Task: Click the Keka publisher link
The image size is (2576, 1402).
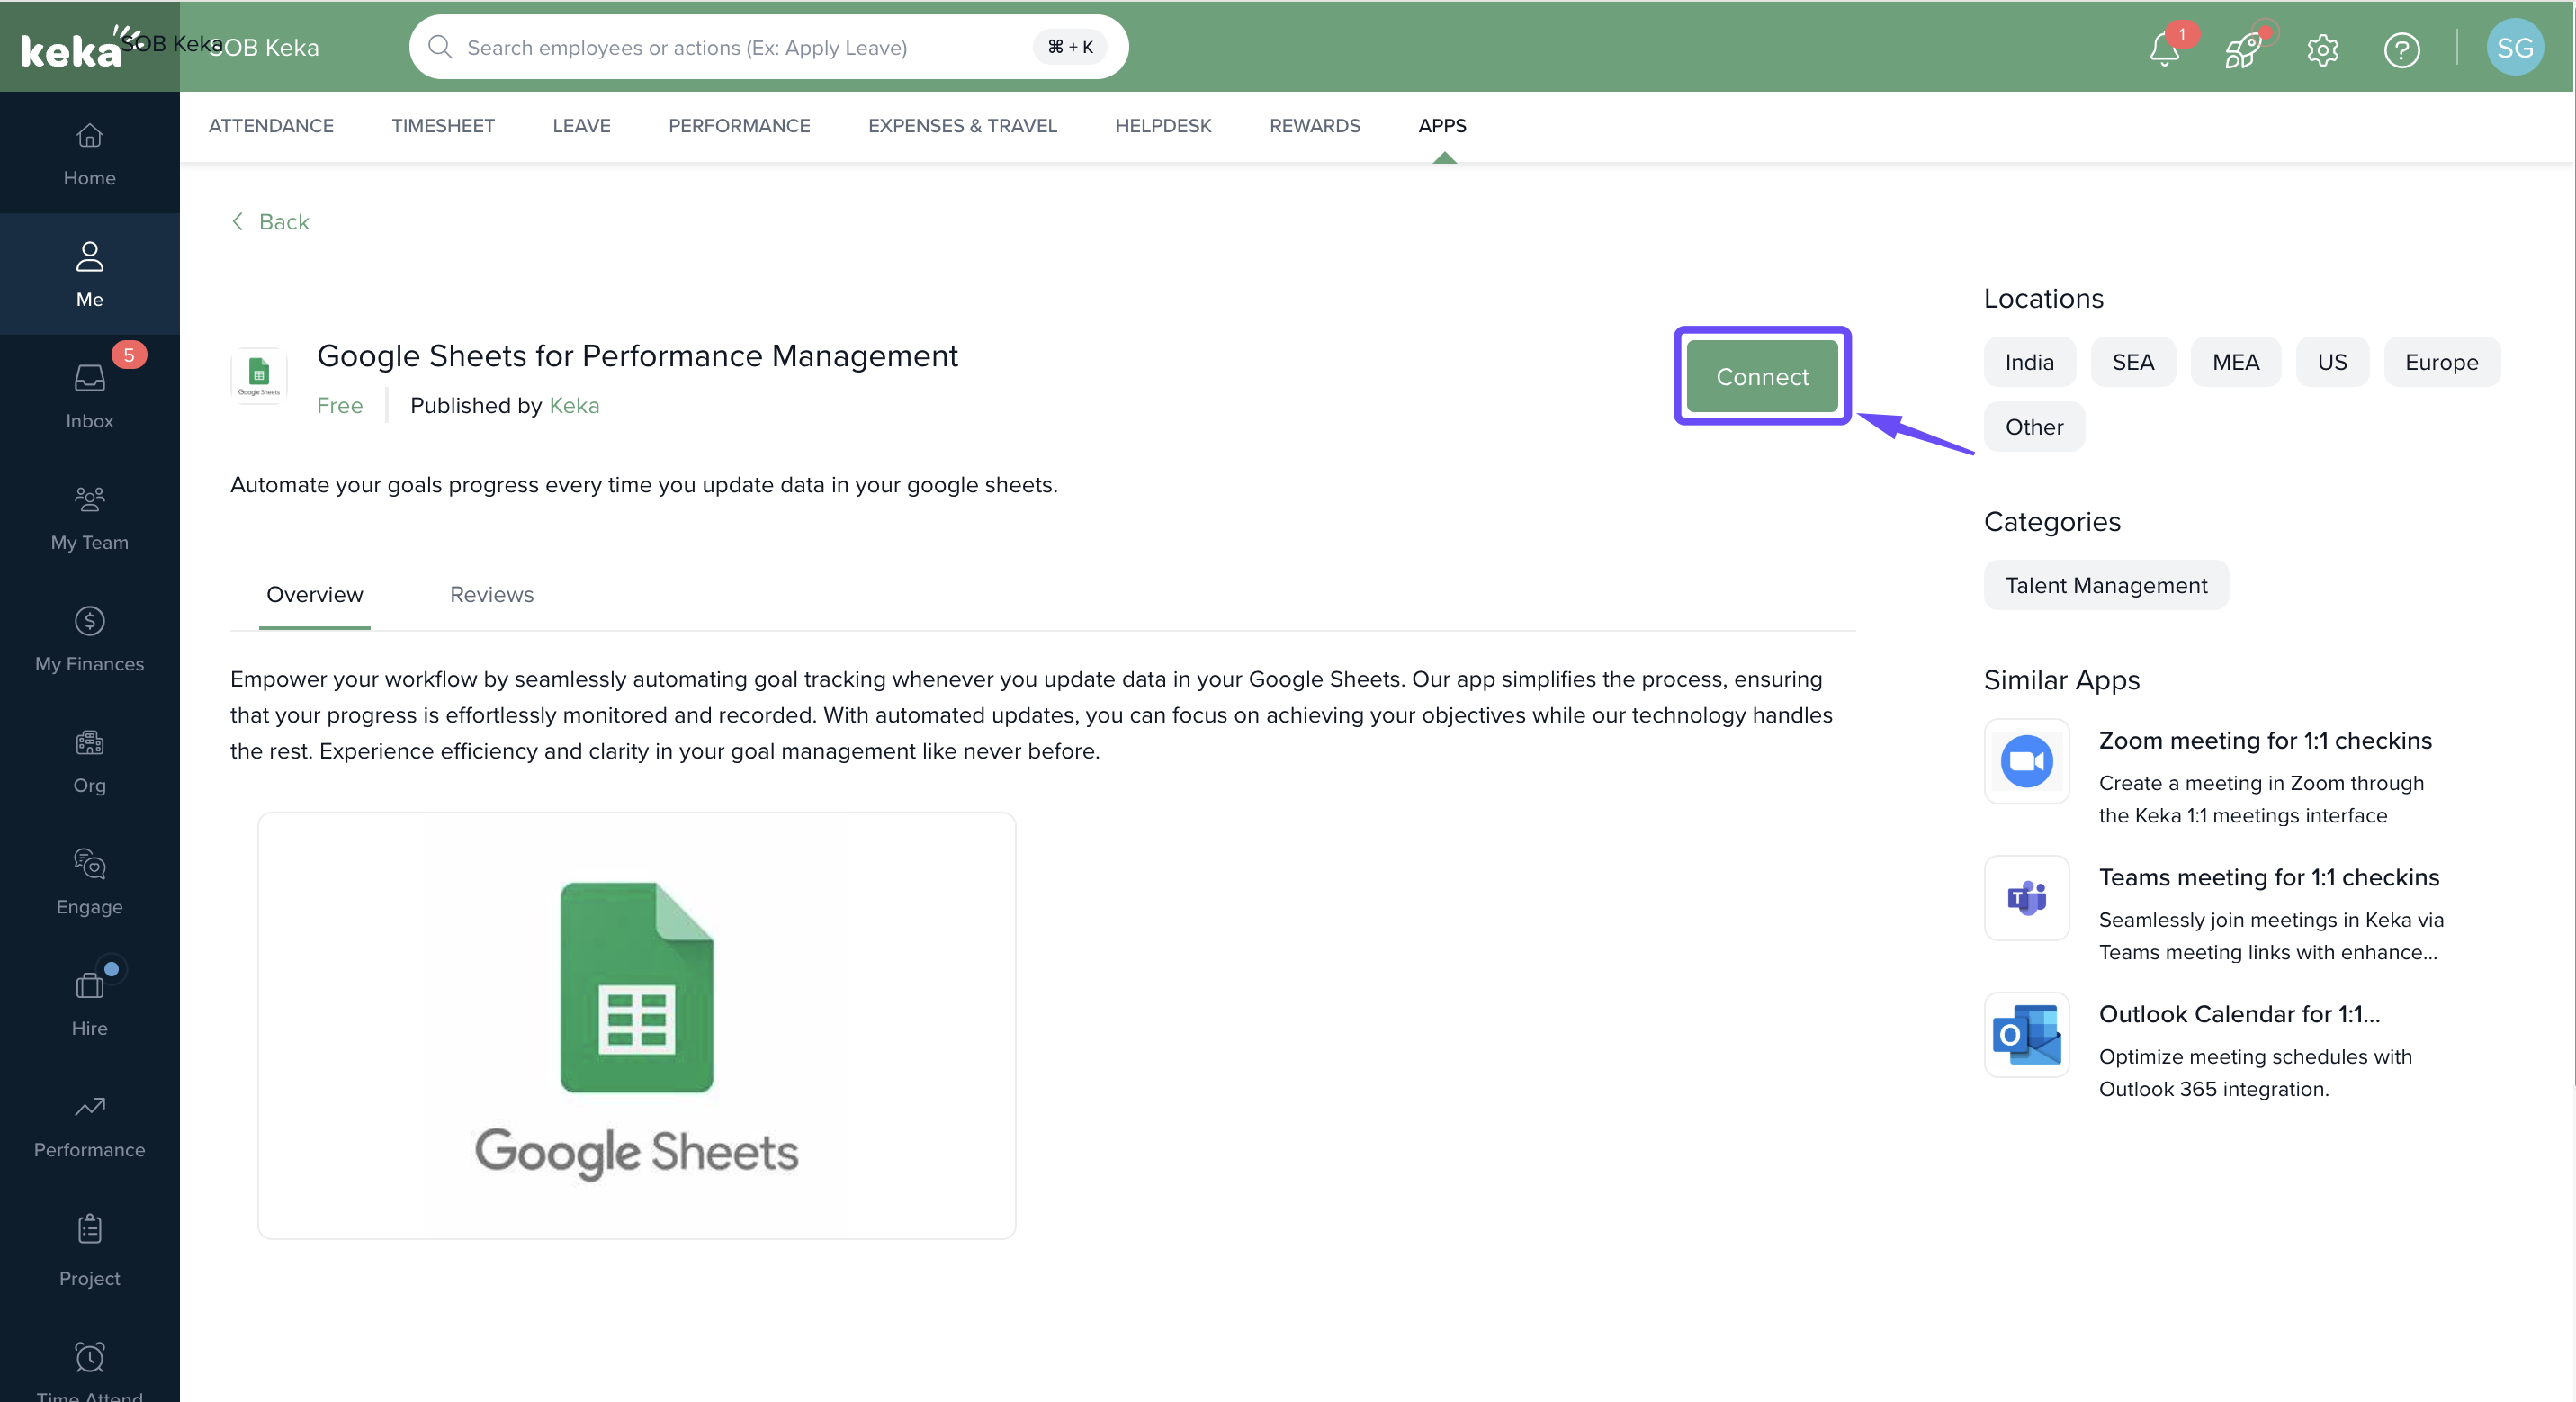Action: 574,405
